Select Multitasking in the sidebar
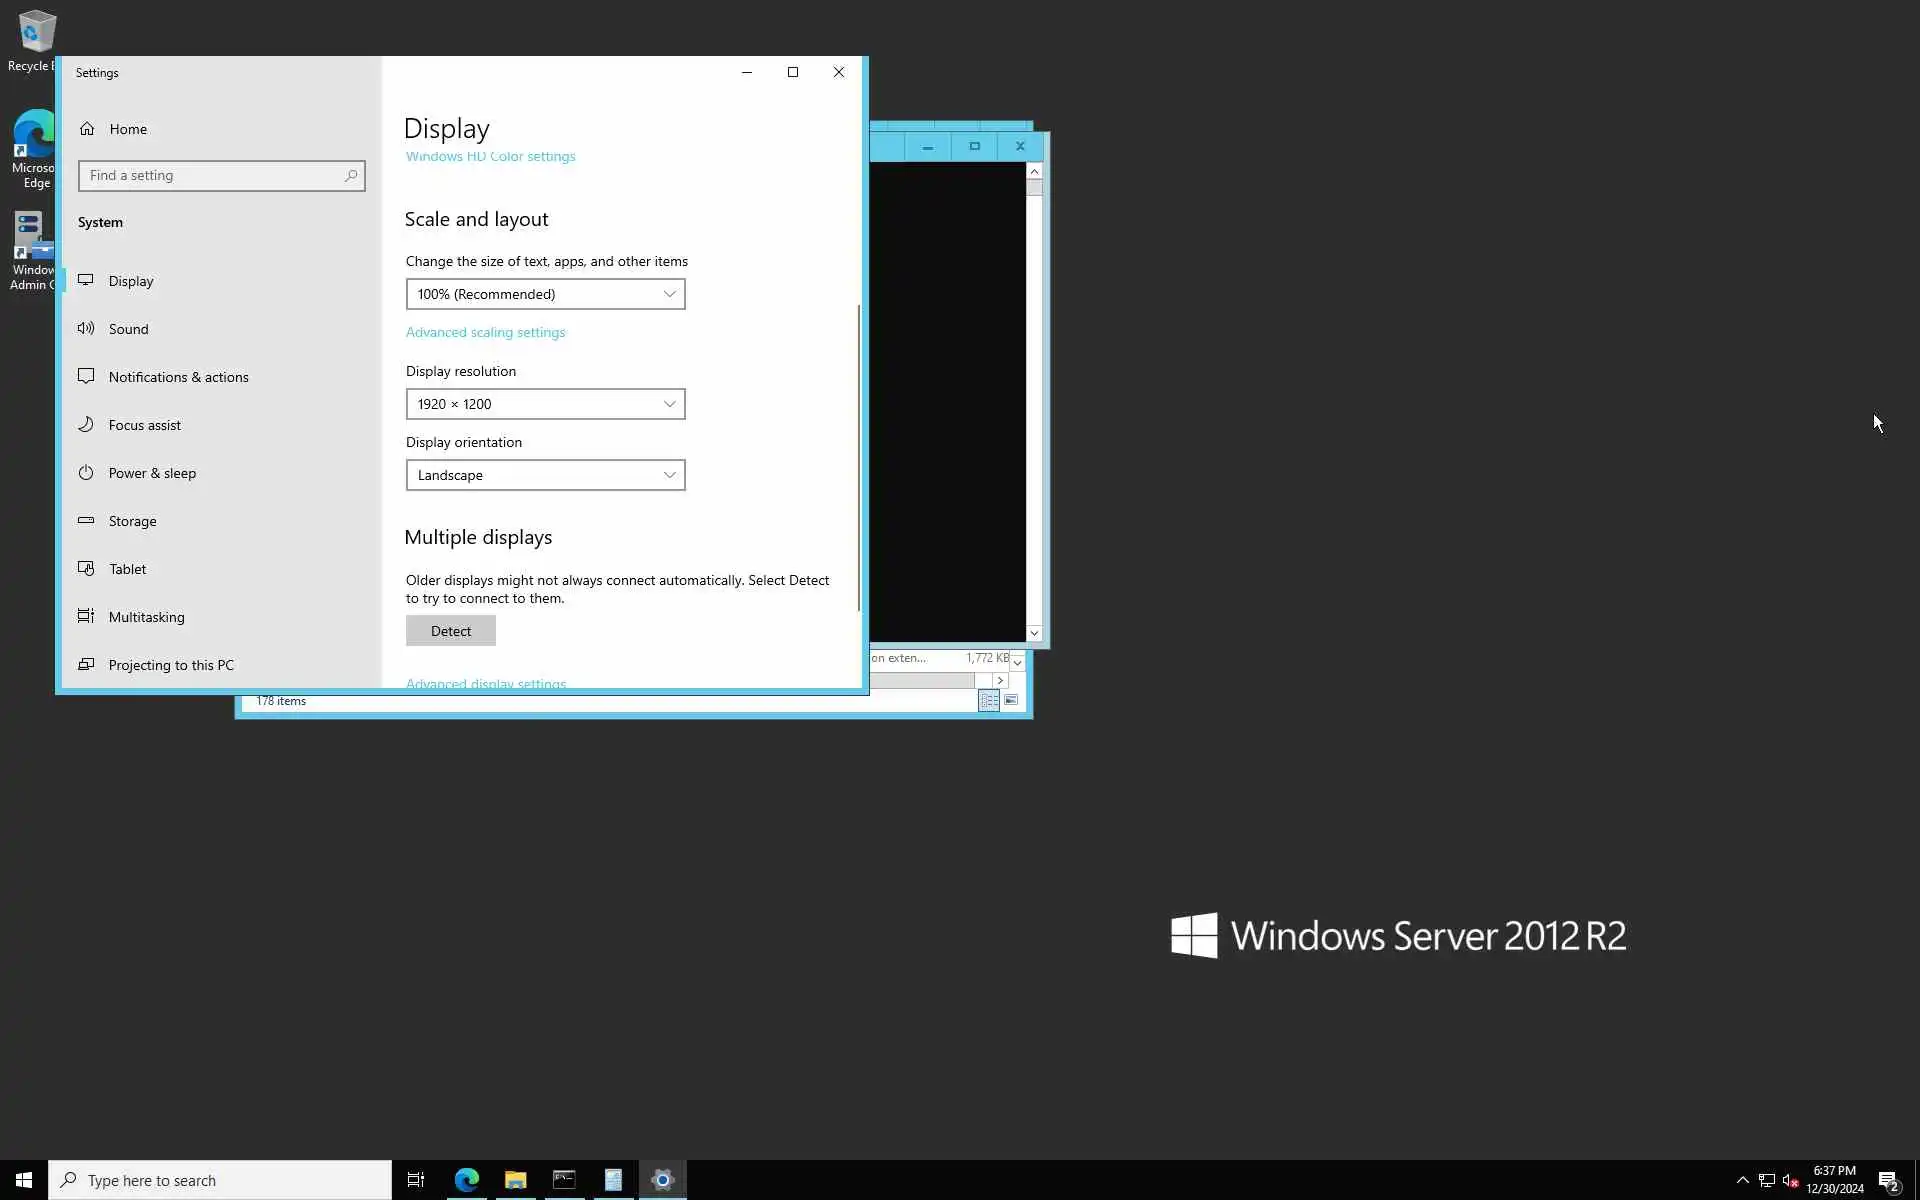This screenshot has height=1200, width=1920. click(146, 617)
